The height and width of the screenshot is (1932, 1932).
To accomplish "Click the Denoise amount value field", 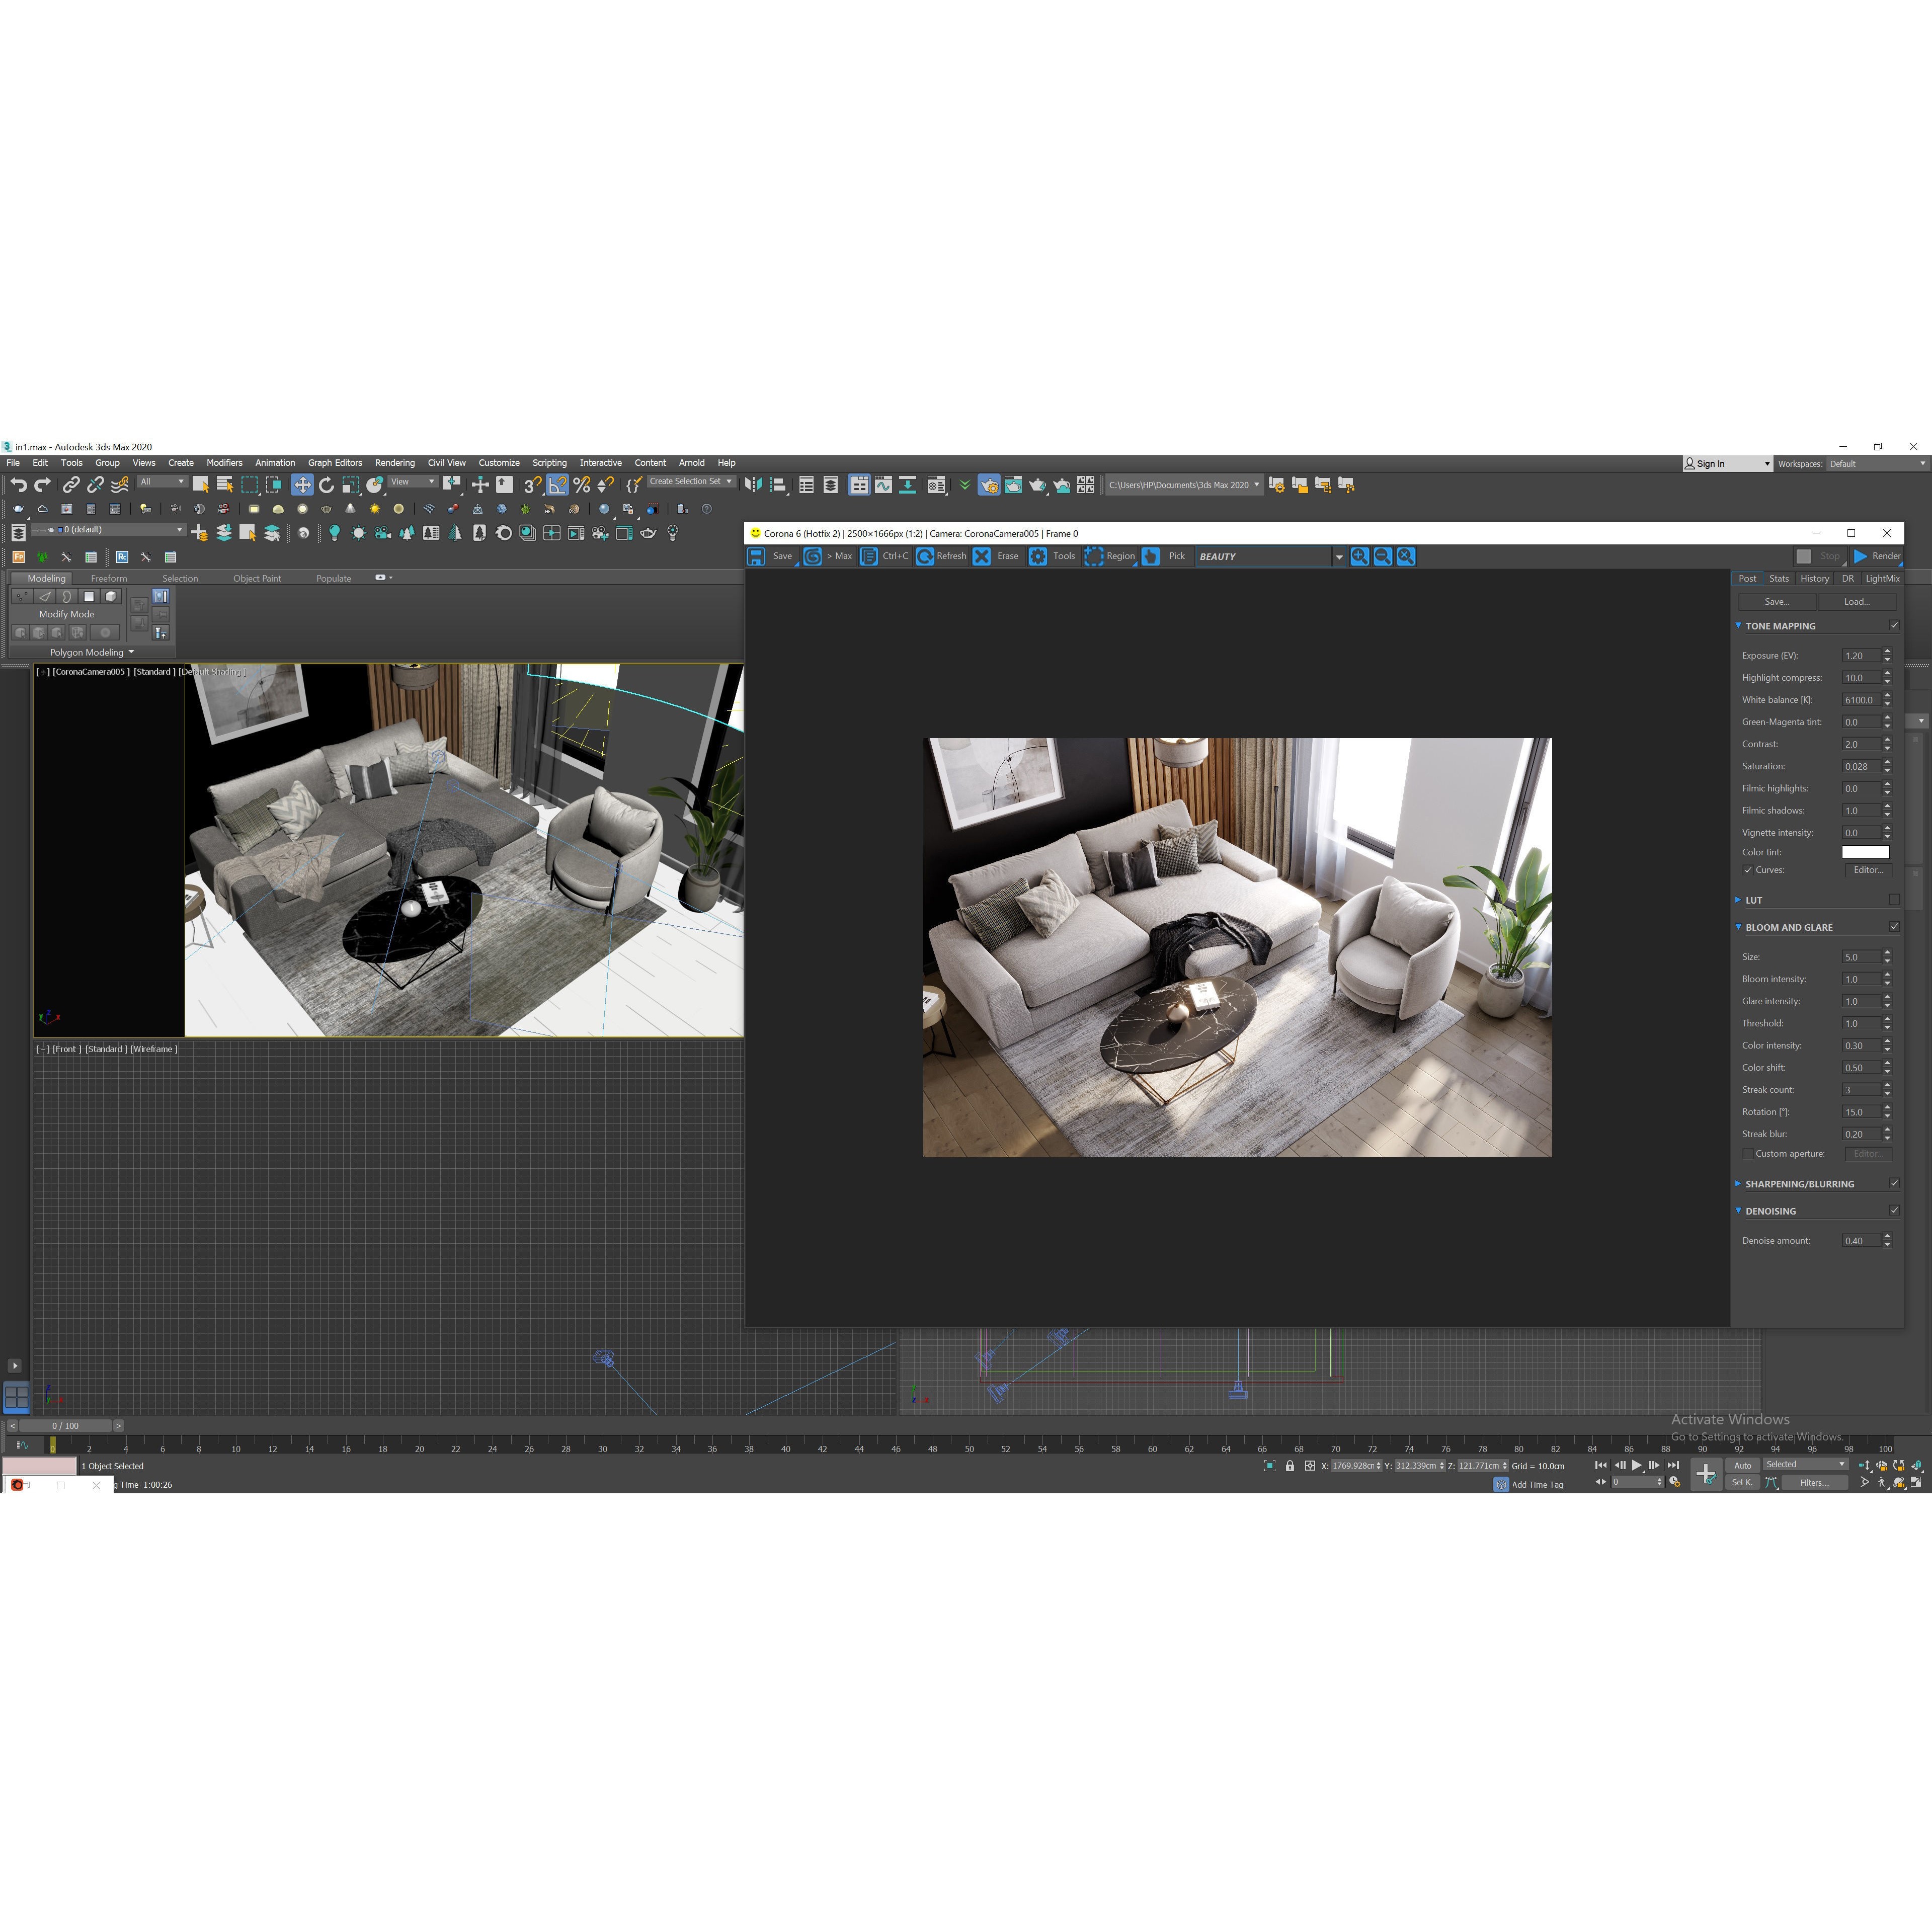I will [x=1860, y=1241].
